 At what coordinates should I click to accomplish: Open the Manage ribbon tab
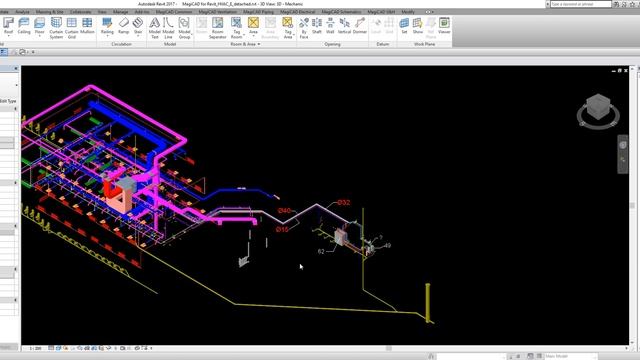120,12
